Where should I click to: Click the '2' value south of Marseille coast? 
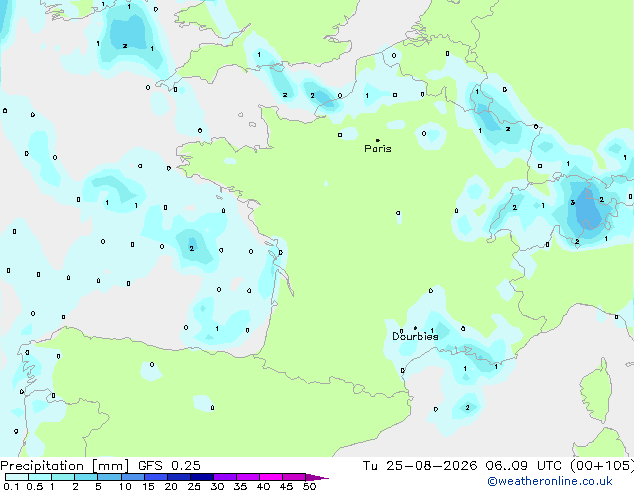point(467,408)
